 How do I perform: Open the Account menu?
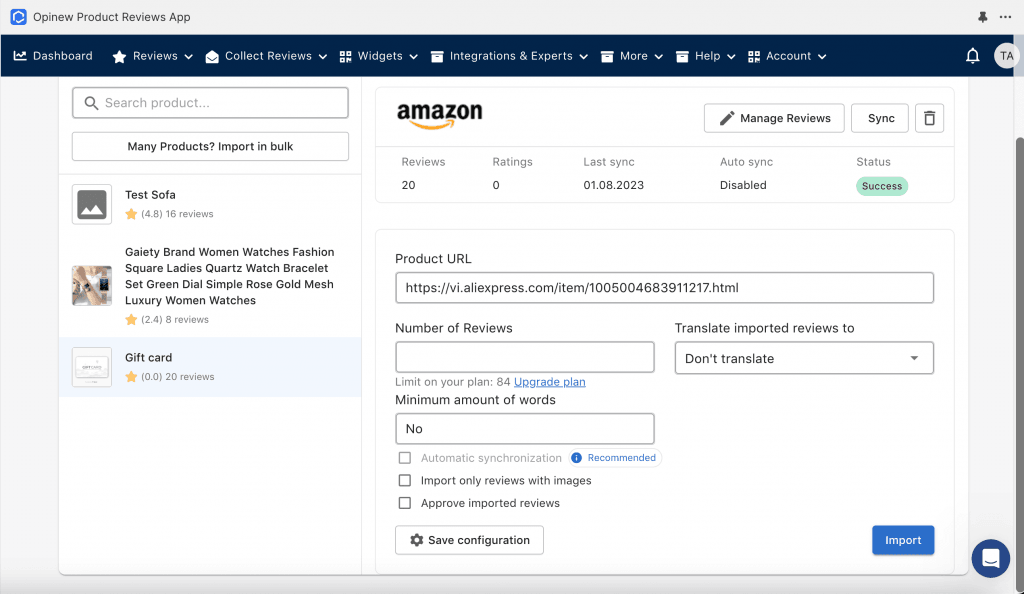click(x=787, y=56)
